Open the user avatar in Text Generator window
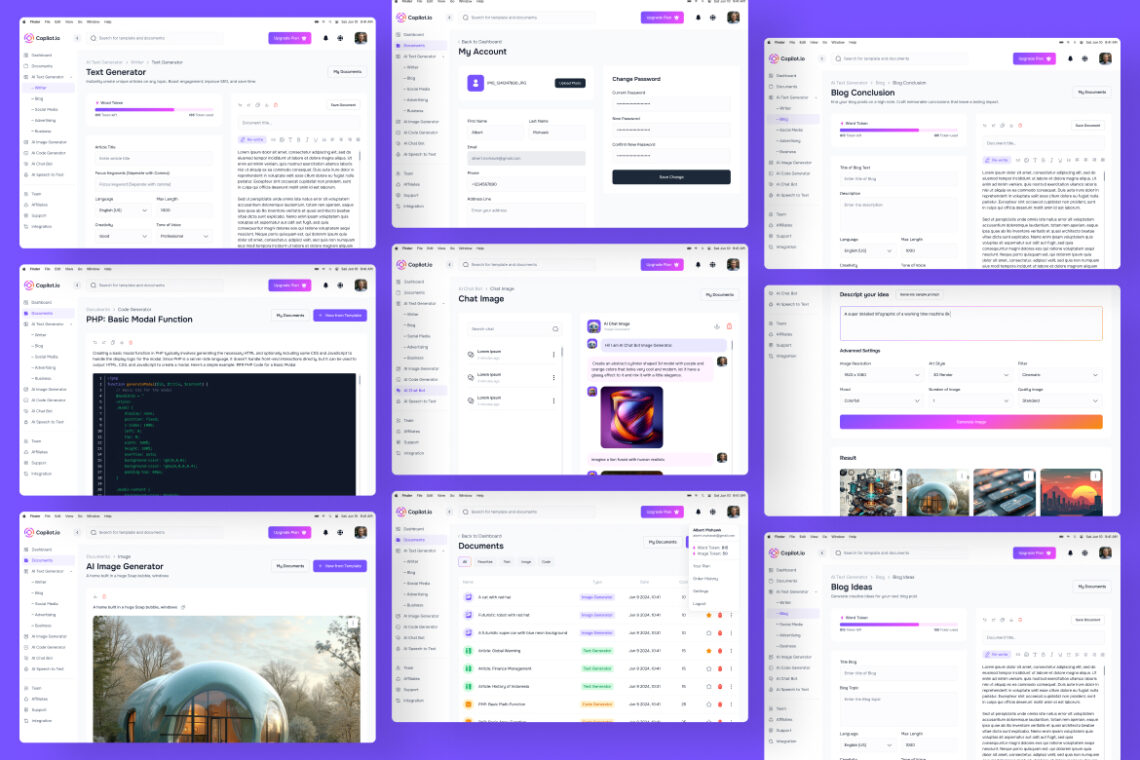This screenshot has width=1140, height=760. click(x=361, y=38)
